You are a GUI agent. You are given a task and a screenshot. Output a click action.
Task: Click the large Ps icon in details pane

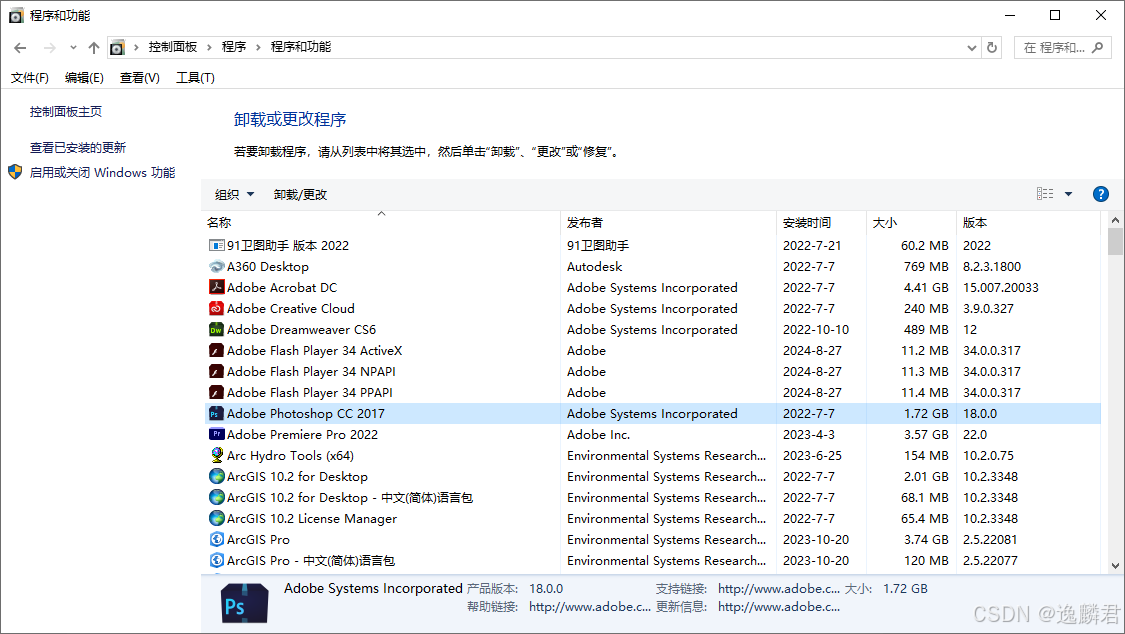(x=245, y=602)
